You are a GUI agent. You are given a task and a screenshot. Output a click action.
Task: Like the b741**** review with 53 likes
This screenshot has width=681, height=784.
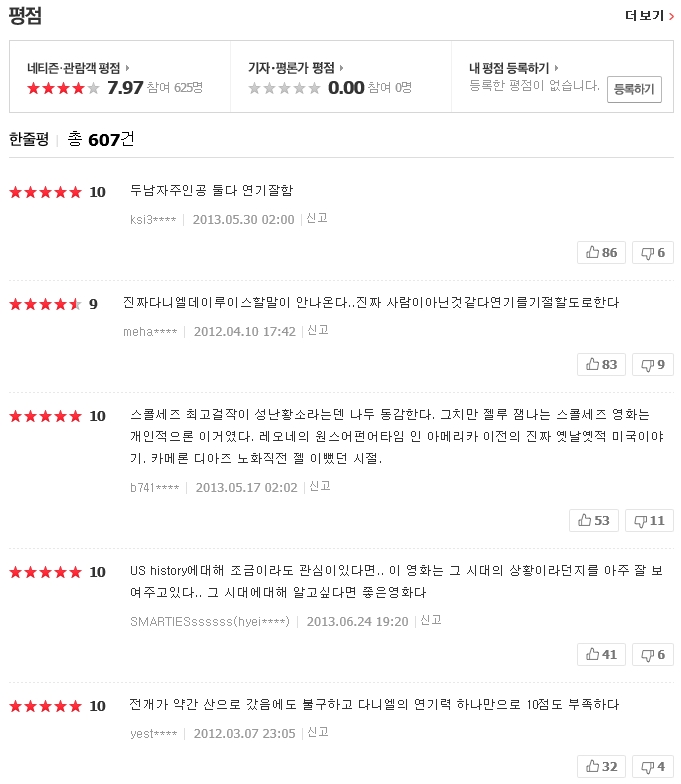[x=594, y=520]
